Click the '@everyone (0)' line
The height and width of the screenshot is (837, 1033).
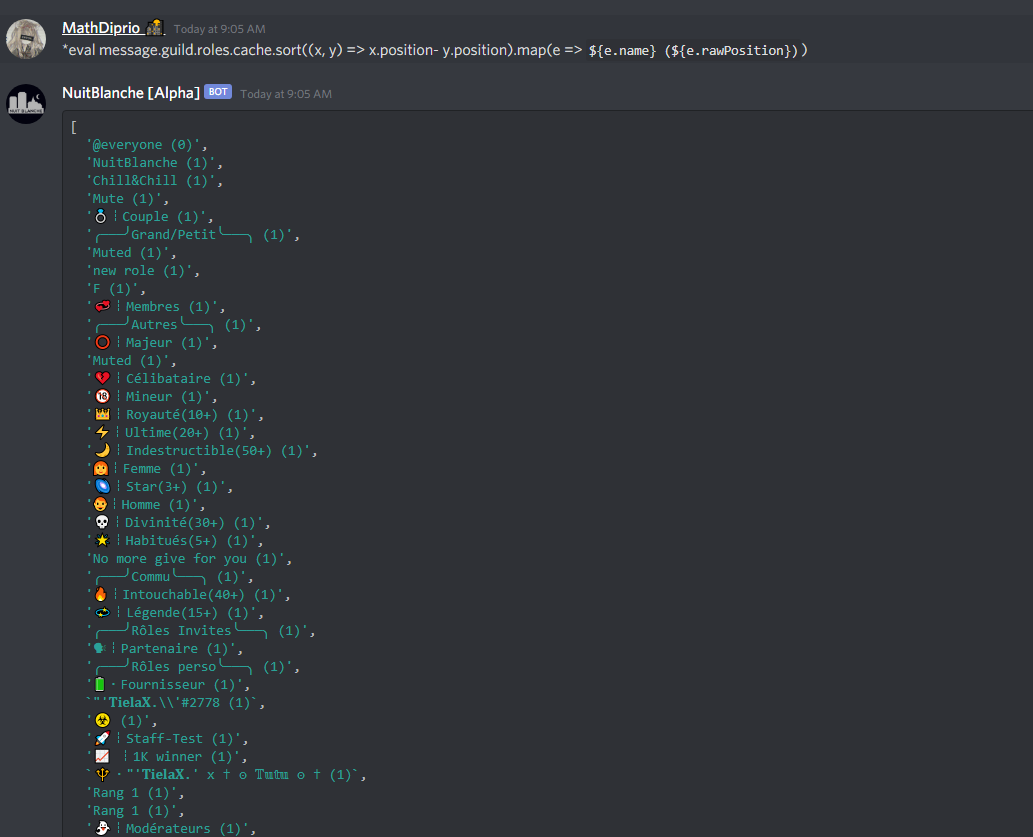point(146,144)
